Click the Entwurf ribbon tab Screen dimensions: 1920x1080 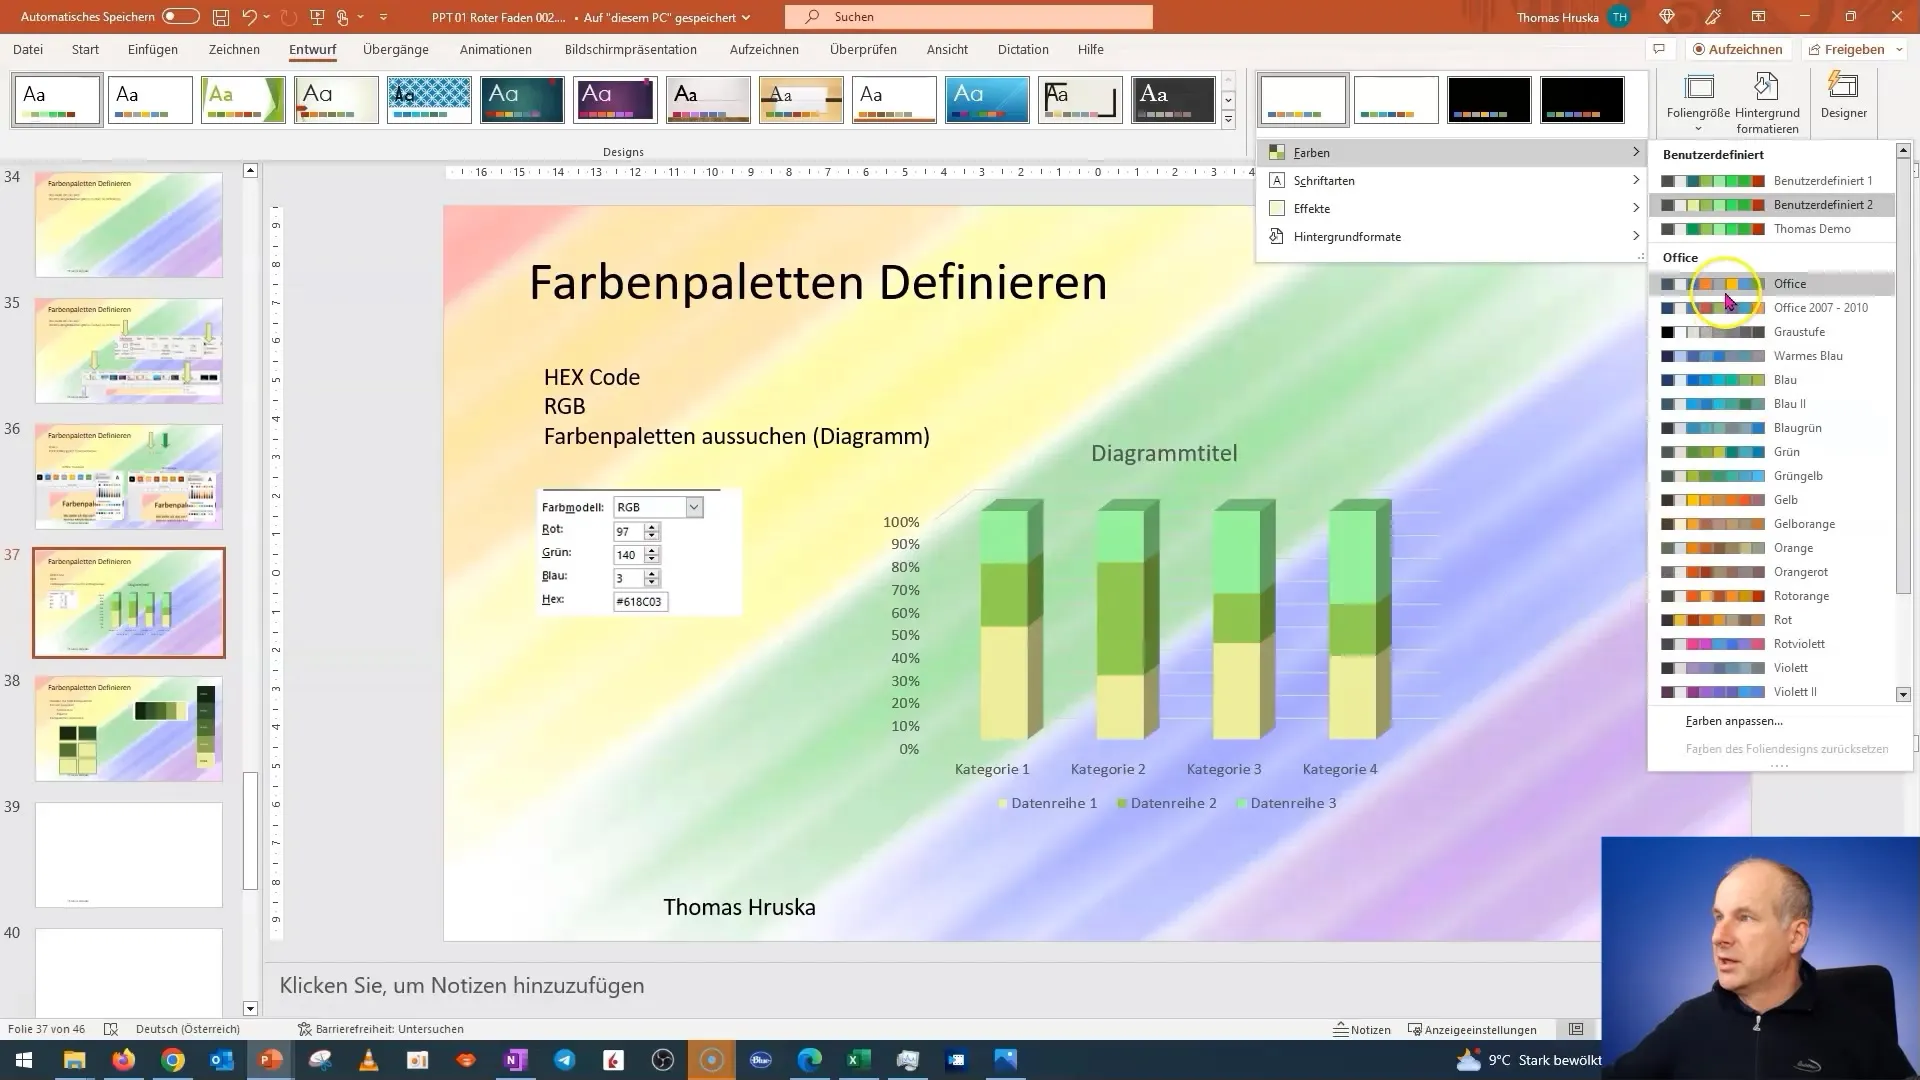pyautogui.click(x=311, y=50)
